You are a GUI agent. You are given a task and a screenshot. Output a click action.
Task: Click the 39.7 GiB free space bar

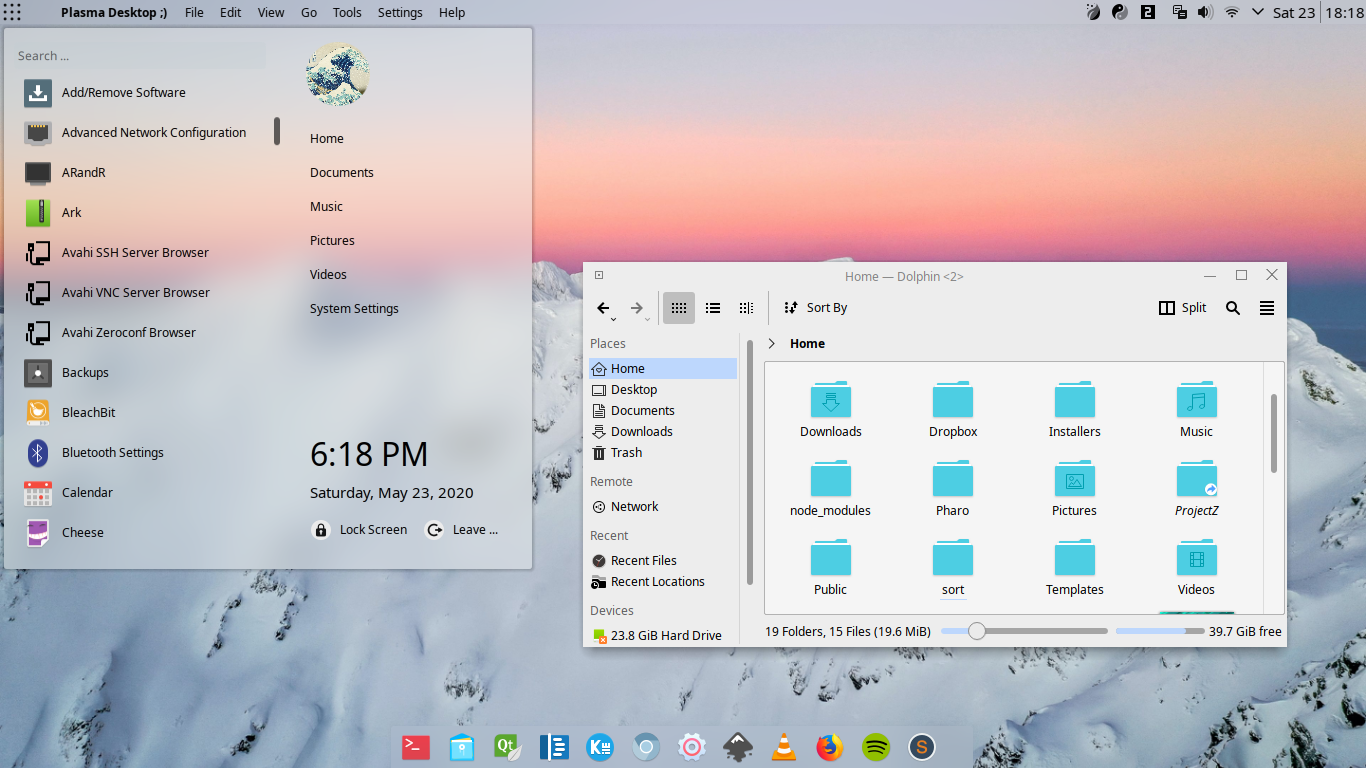tap(1160, 631)
